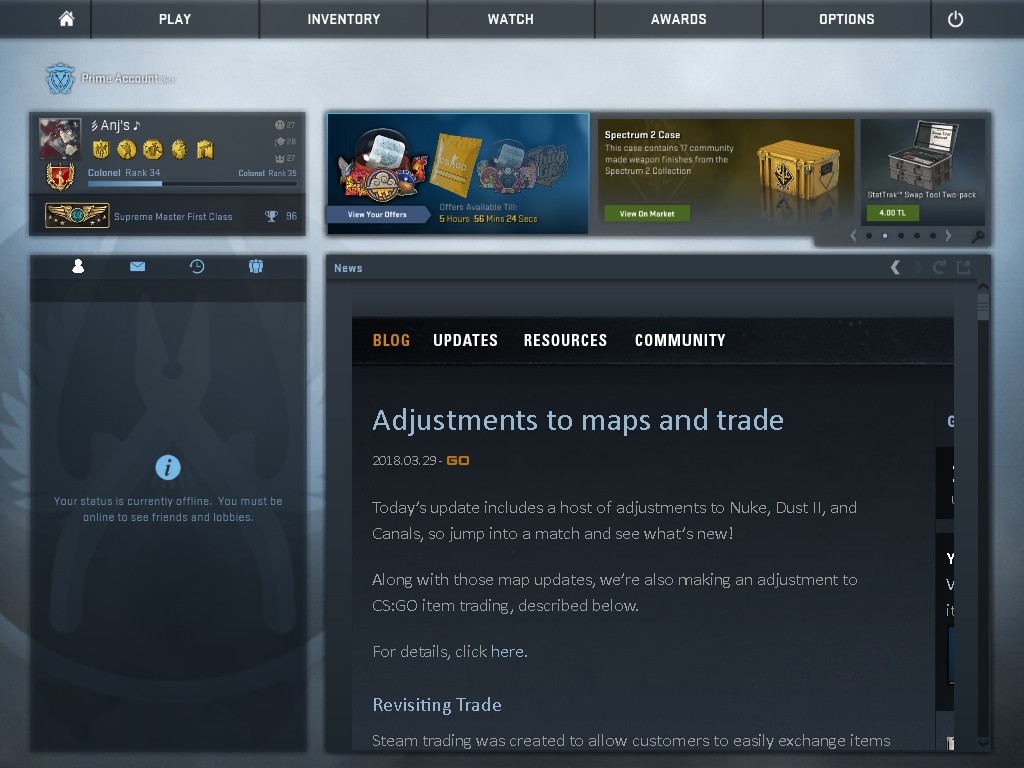1024x768 pixels.
Task: Switch to friends list person tab
Action: tap(78, 266)
